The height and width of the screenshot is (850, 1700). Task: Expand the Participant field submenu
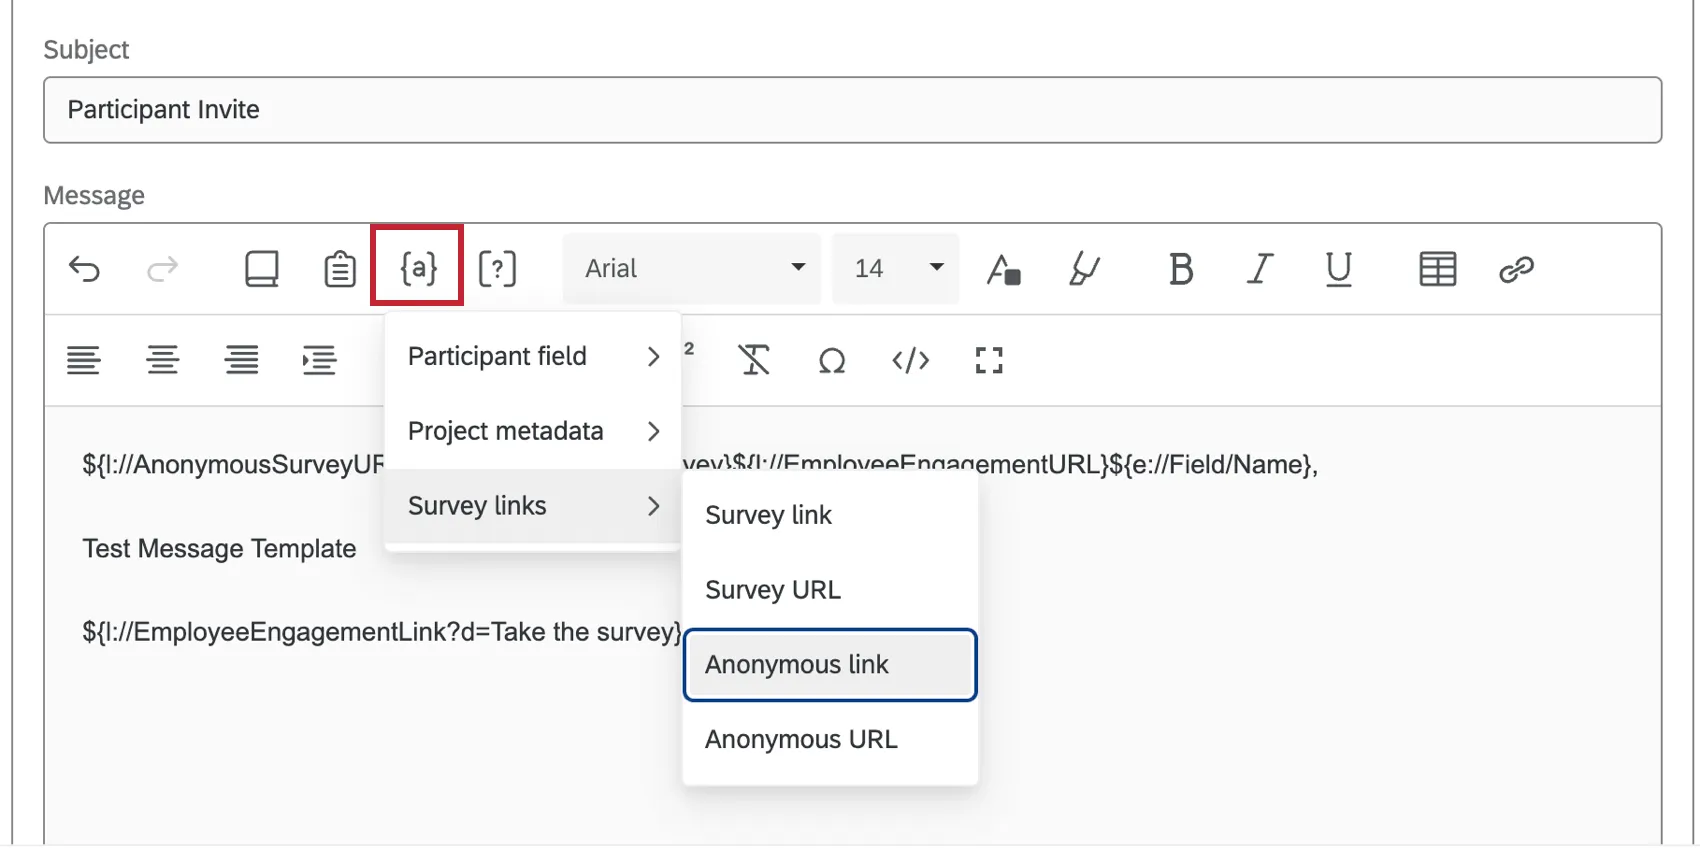click(x=533, y=357)
